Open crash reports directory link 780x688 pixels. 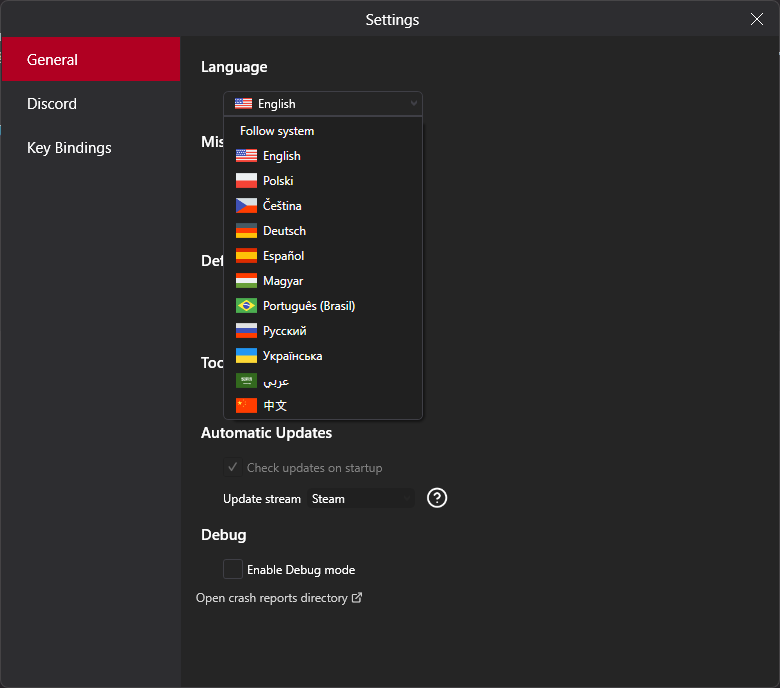tap(278, 598)
